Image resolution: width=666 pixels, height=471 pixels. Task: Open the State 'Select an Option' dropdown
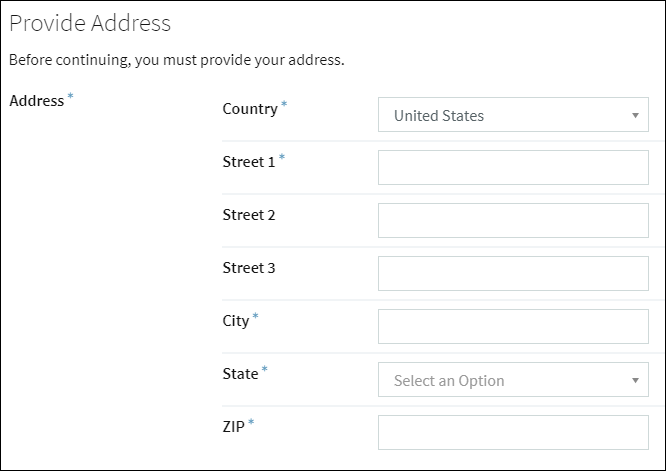pyautogui.click(x=500, y=380)
